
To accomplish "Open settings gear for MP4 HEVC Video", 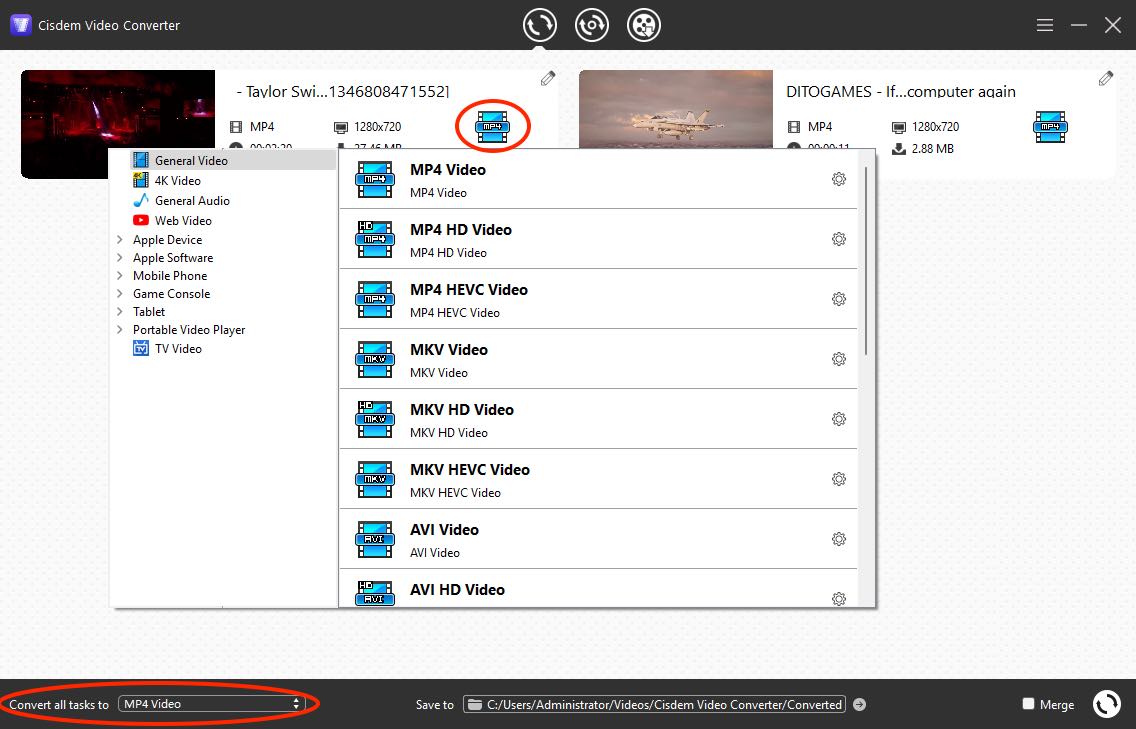I will point(839,299).
